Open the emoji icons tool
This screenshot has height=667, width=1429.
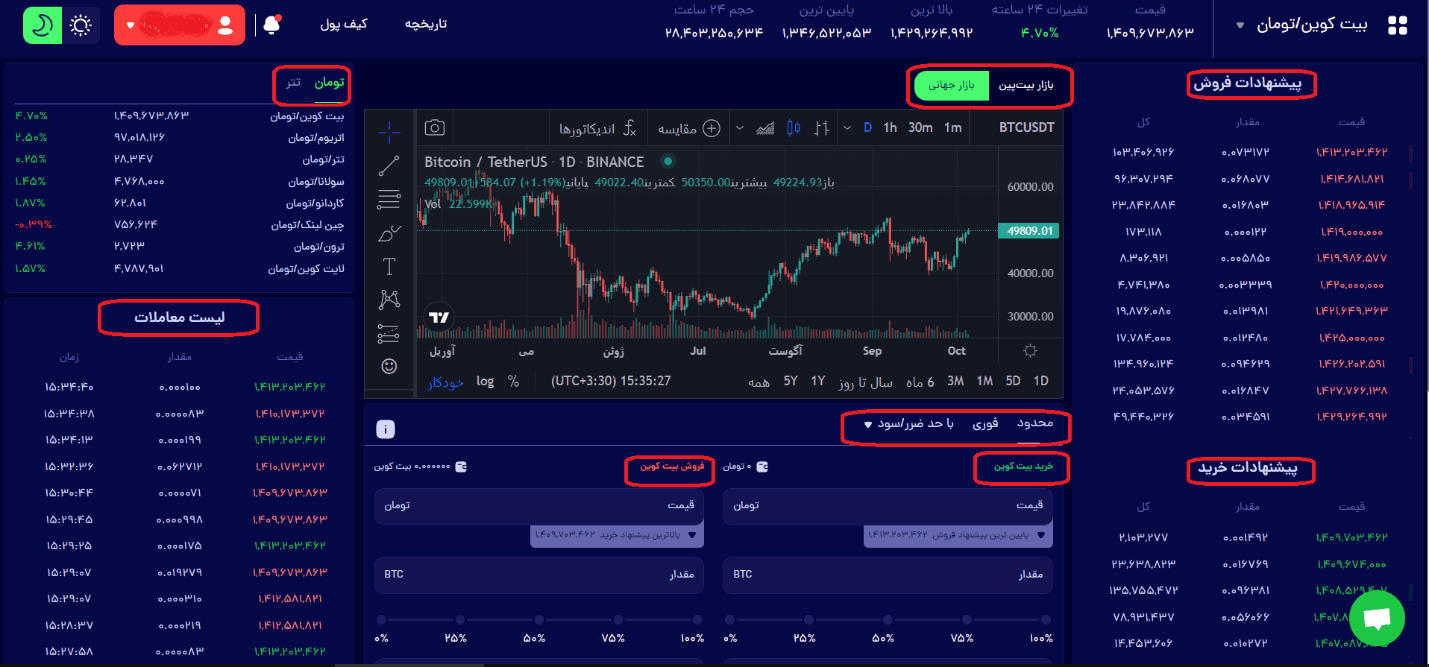click(389, 367)
